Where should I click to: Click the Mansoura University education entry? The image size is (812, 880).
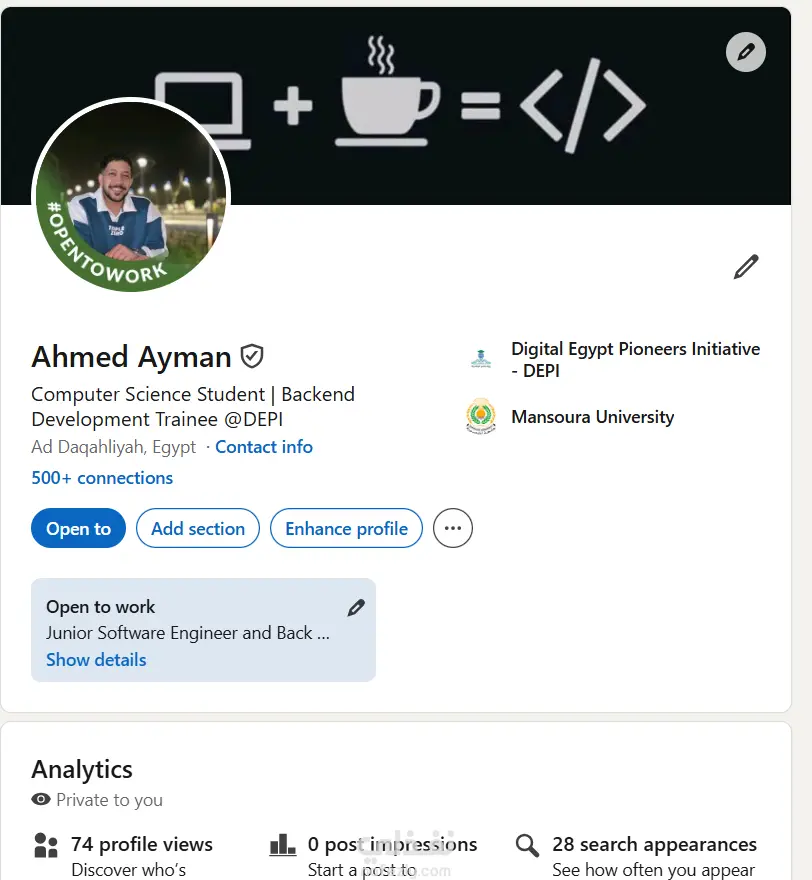point(592,417)
